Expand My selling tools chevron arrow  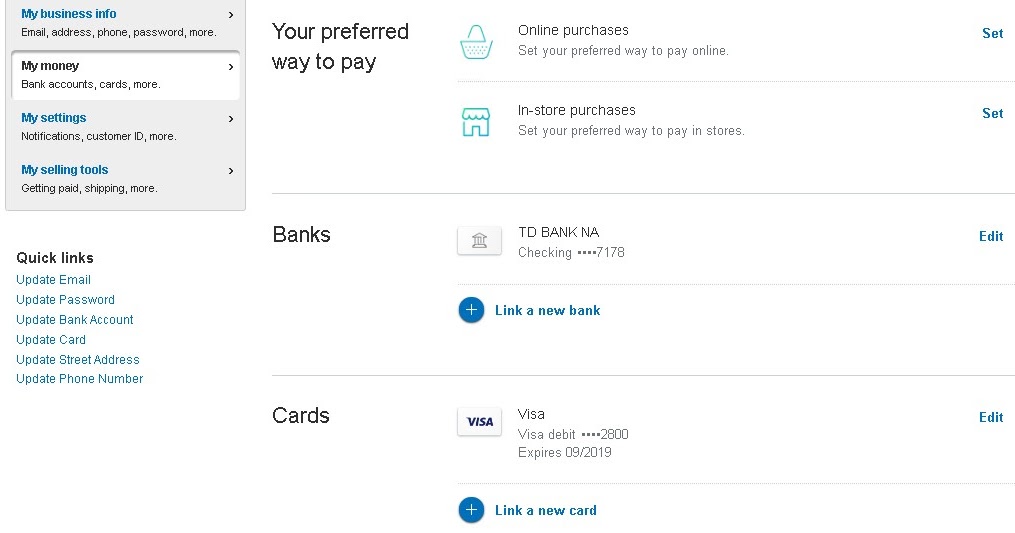click(x=231, y=171)
